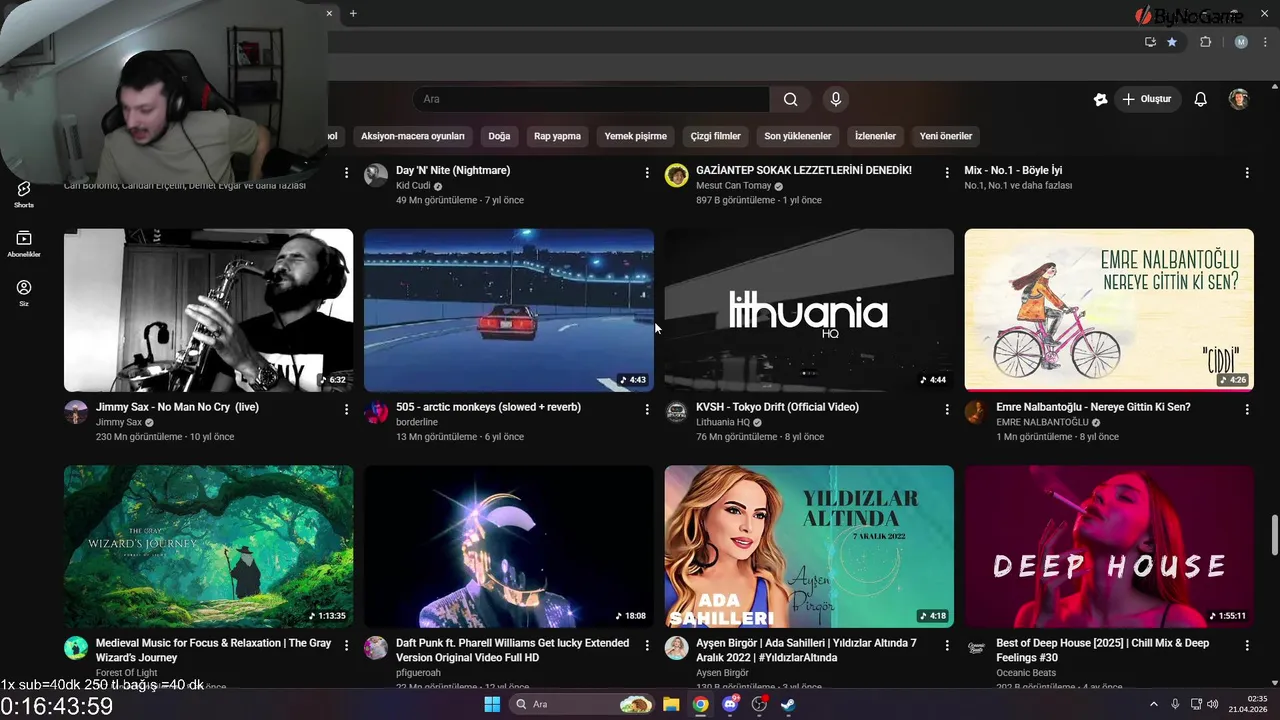
Task: Play the Yıldızlar Altında Ada Sahilleri thumbnail
Action: [809, 546]
